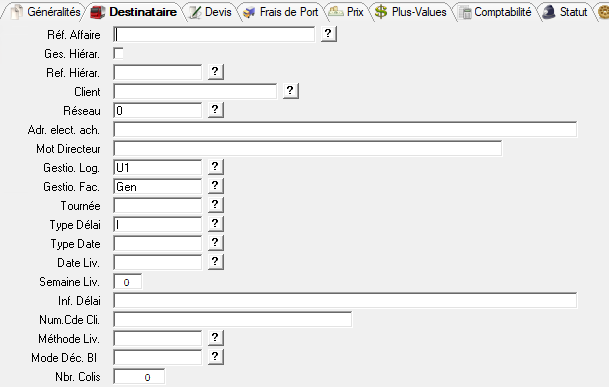
Task: Click the Type Délai input field
Action: [158, 225]
